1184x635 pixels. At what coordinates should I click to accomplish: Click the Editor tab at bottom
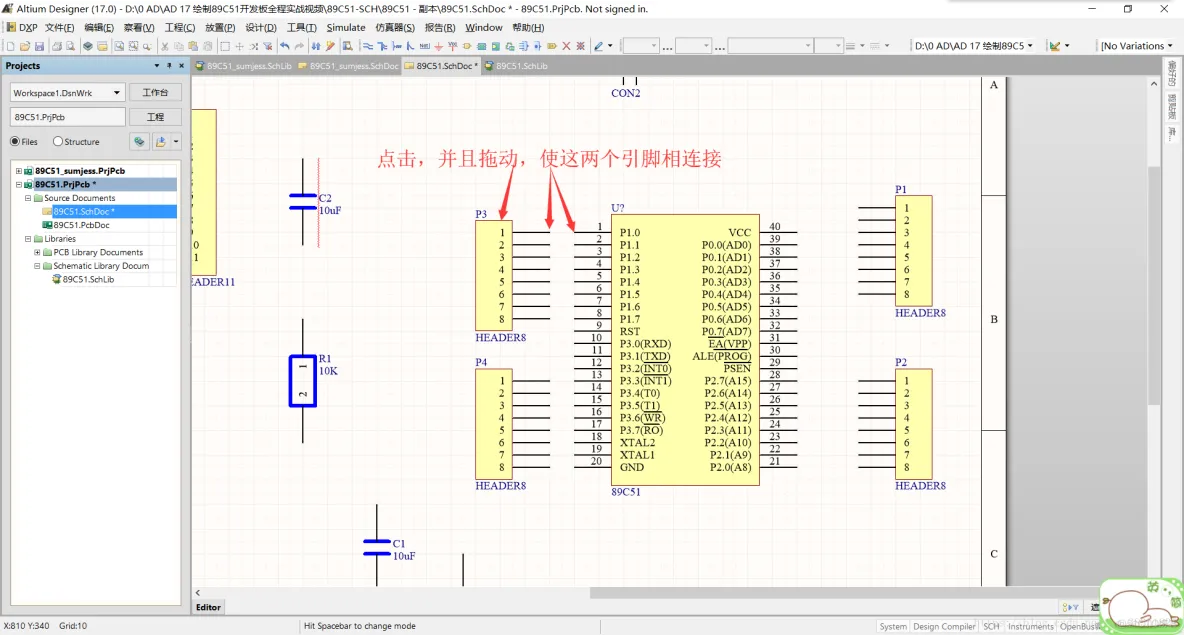(208, 607)
